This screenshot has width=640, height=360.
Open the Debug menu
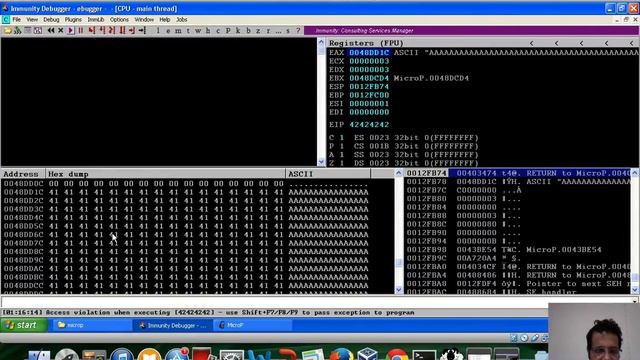tap(51, 20)
